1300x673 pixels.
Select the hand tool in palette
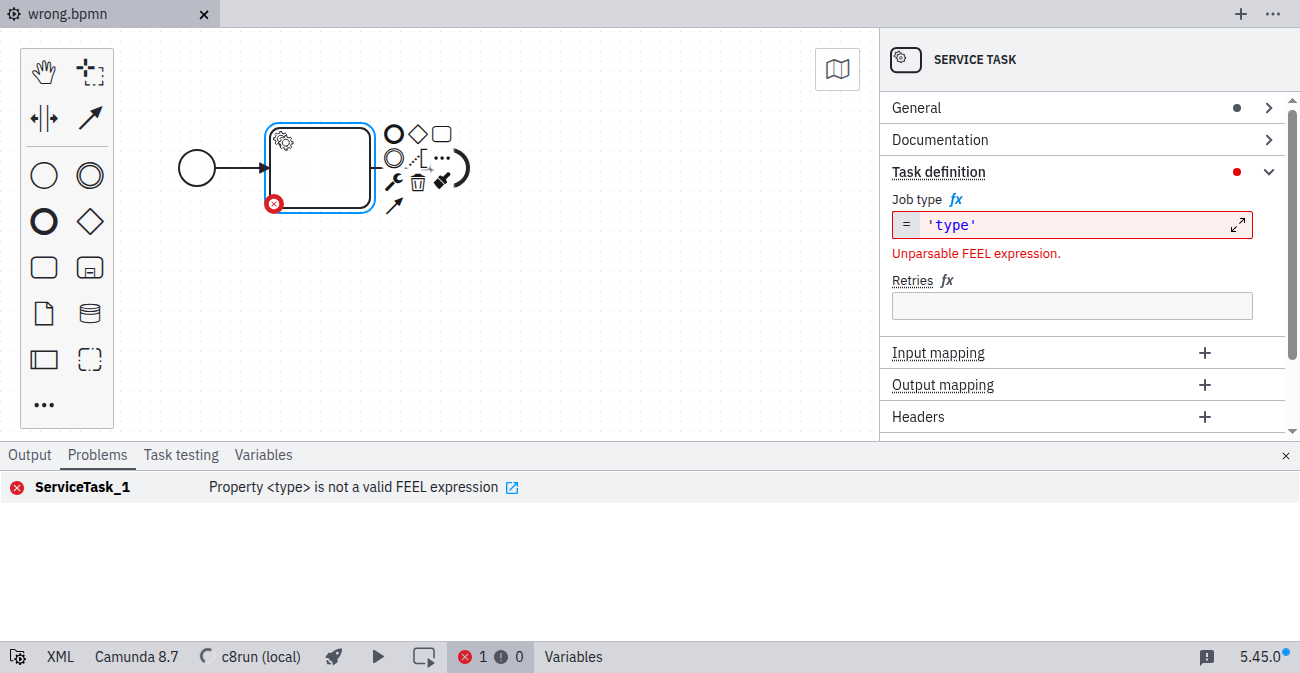click(x=44, y=72)
